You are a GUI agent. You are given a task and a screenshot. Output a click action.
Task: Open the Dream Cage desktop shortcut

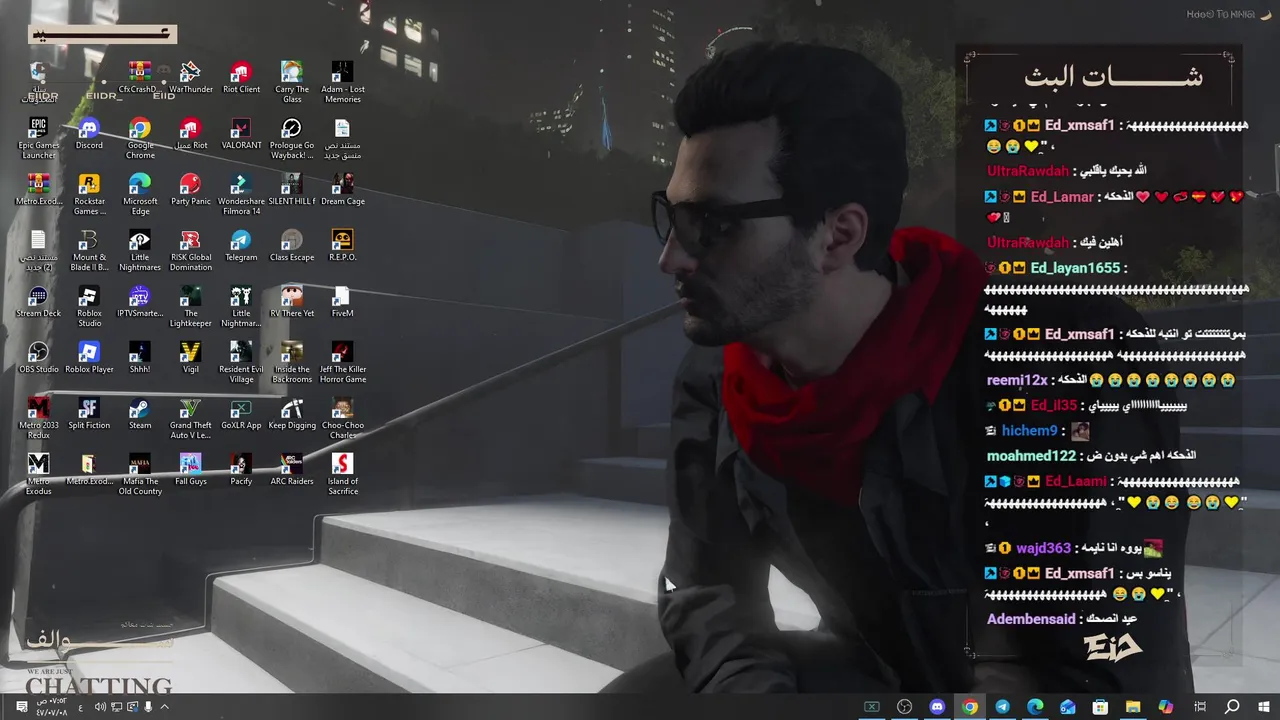342,190
